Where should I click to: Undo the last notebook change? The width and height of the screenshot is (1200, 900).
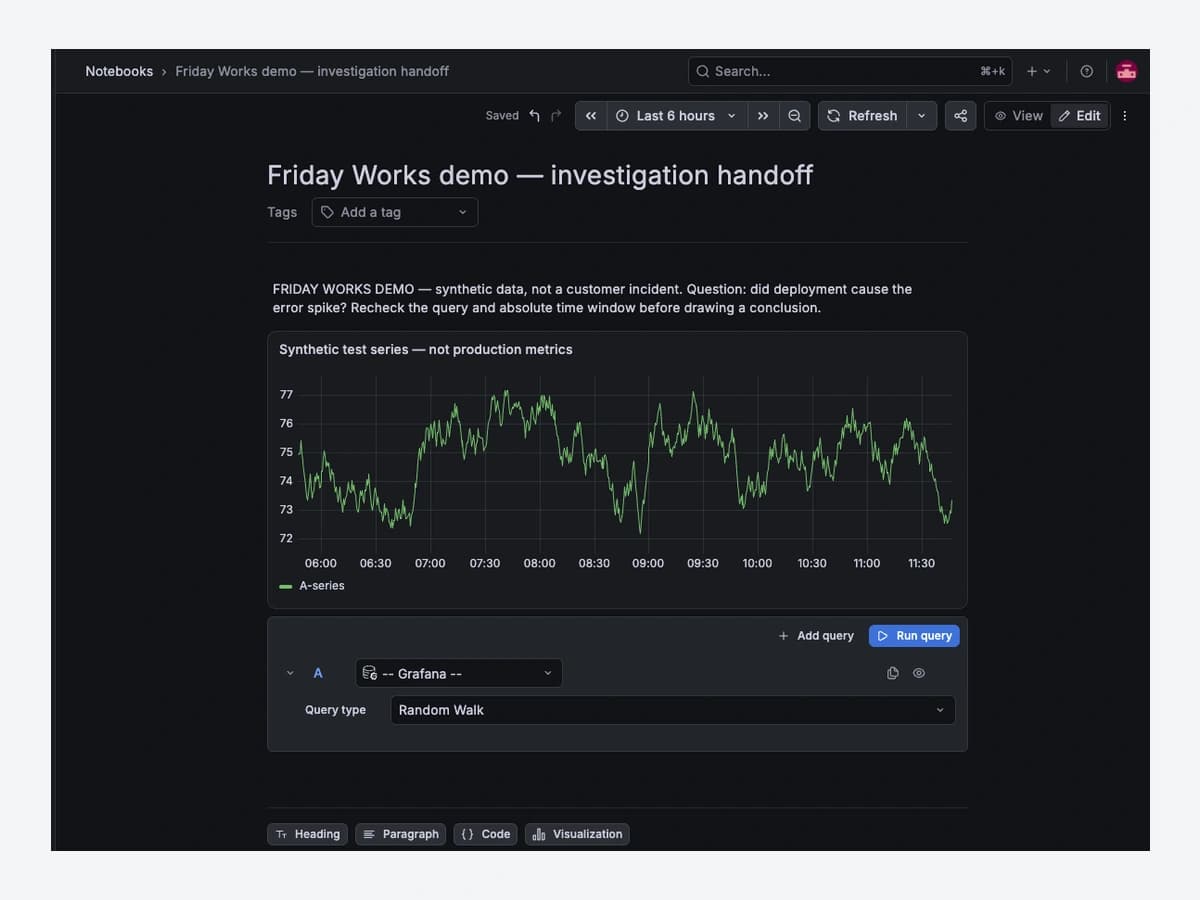(x=534, y=116)
